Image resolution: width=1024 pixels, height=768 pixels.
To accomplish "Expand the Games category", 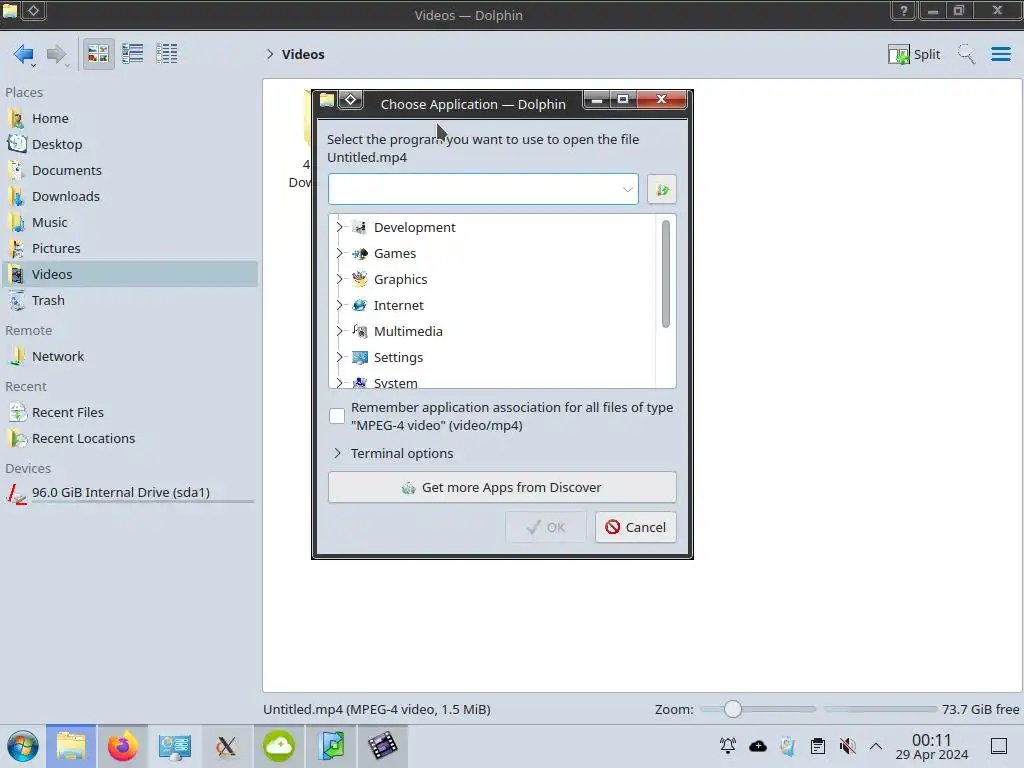I will click(x=339, y=253).
